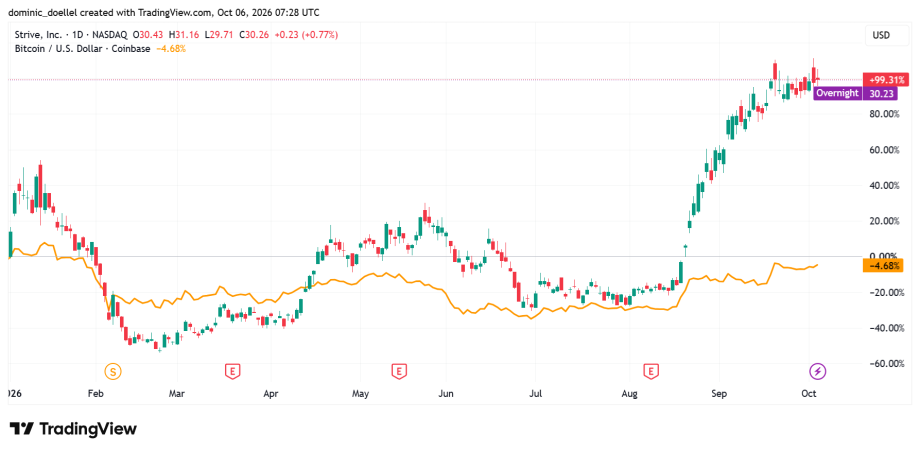Click the 80.00% axis value
This screenshot has height=453, width=920.
coord(883,114)
